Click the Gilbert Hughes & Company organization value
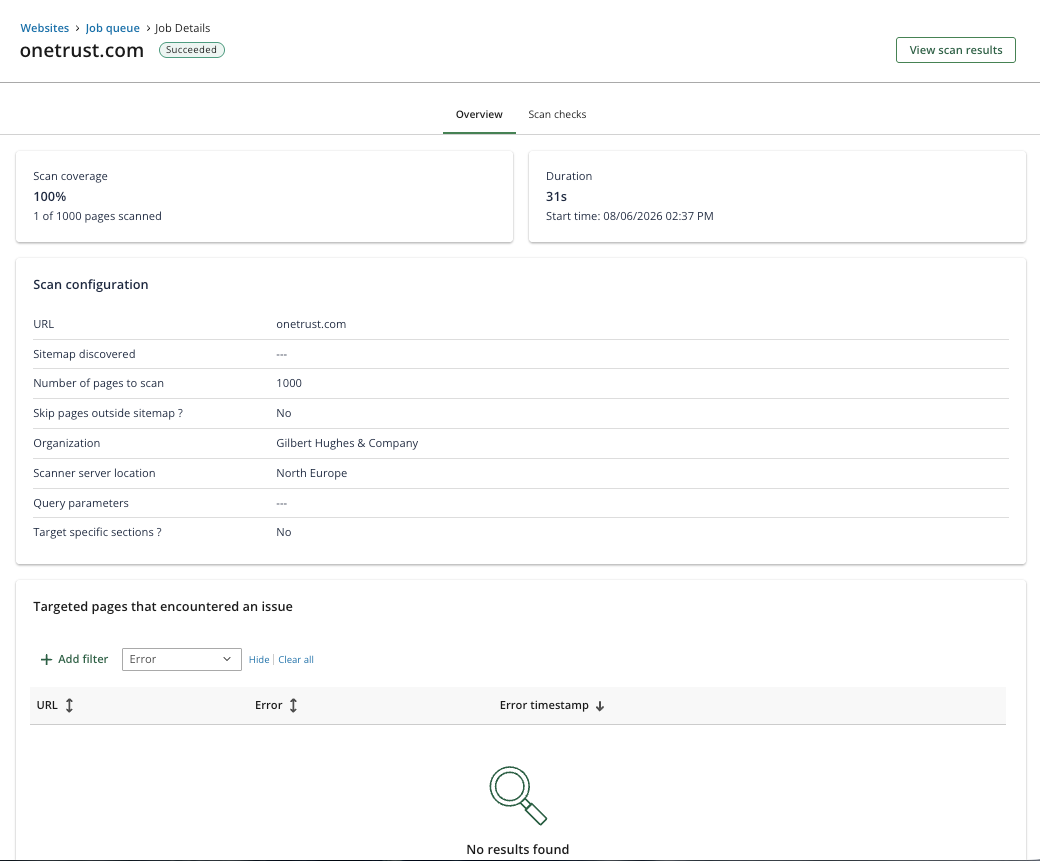 pyautogui.click(x=347, y=442)
